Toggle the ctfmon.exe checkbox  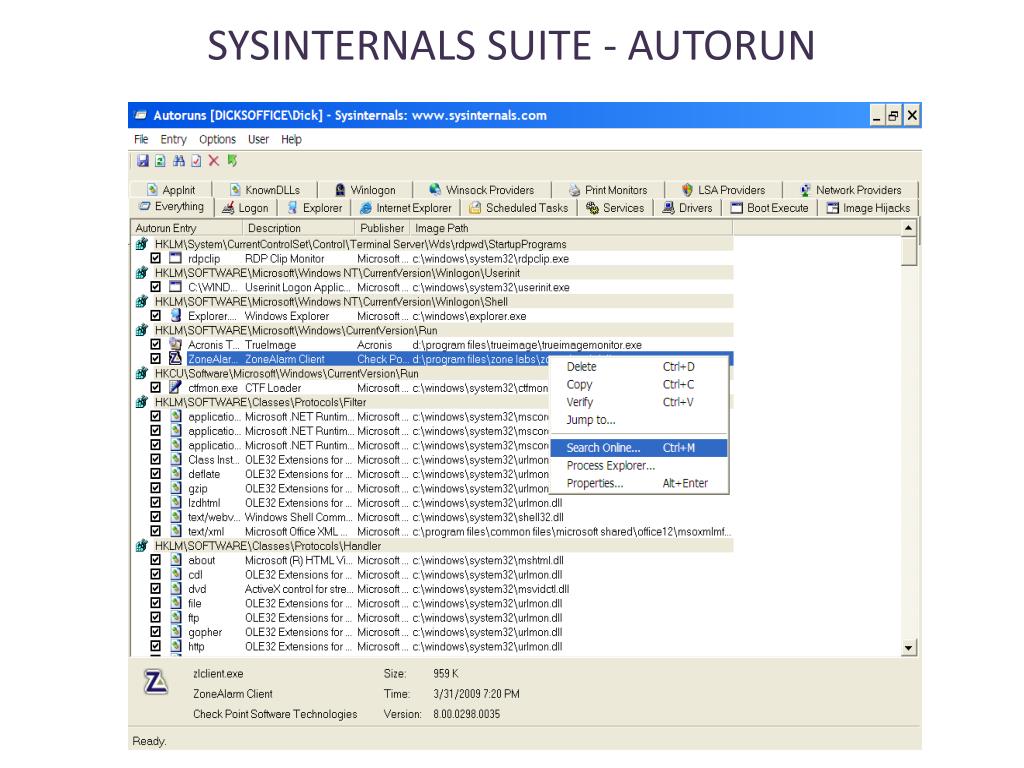pyautogui.click(x=155, y=387)
